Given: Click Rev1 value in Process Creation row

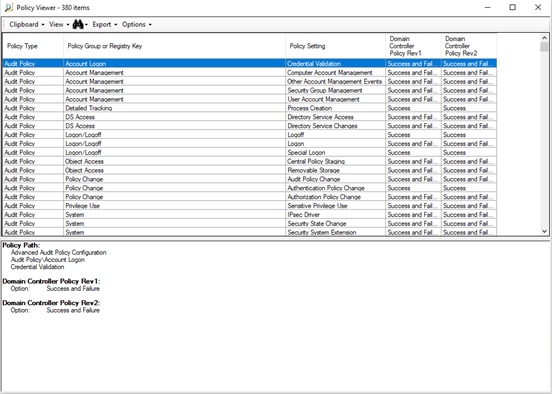Looking at the screenshot, I should [x=413, y=108].
